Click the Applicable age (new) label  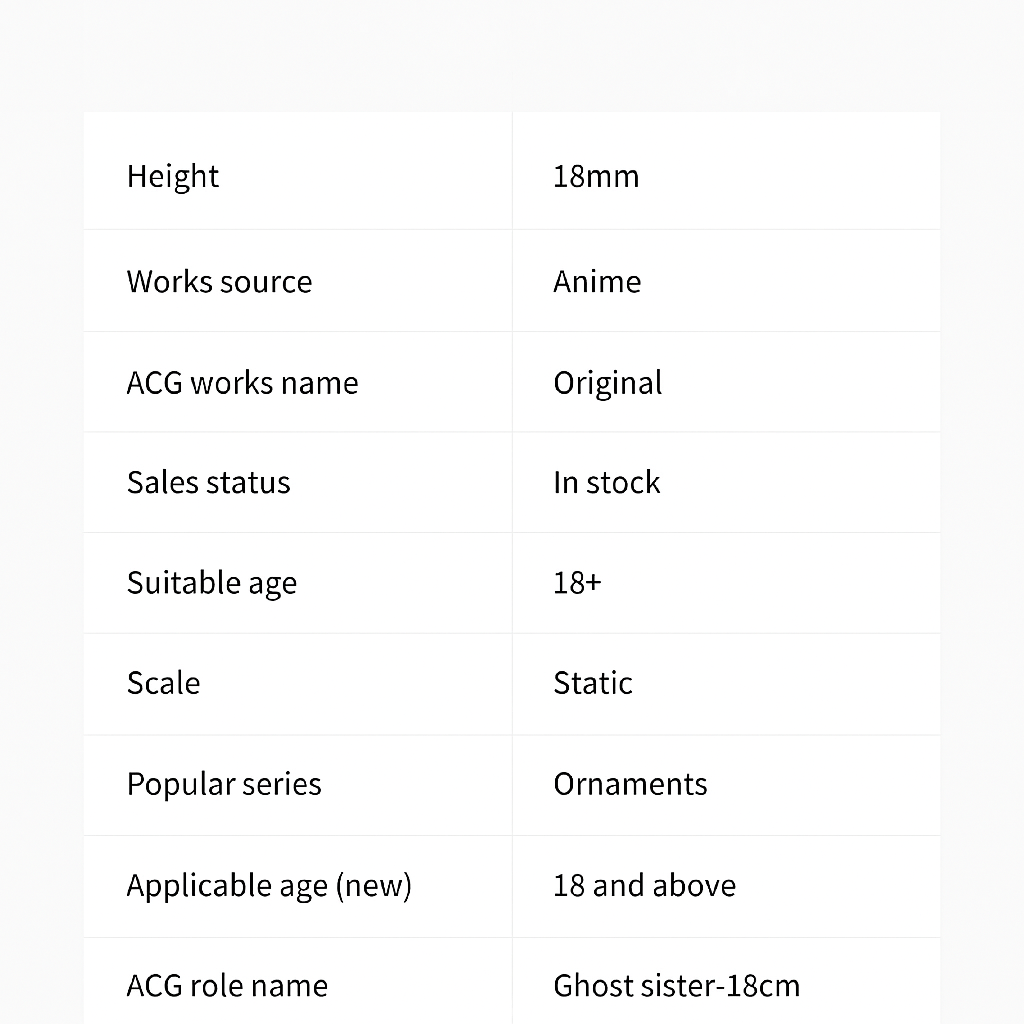coord(269,886)
